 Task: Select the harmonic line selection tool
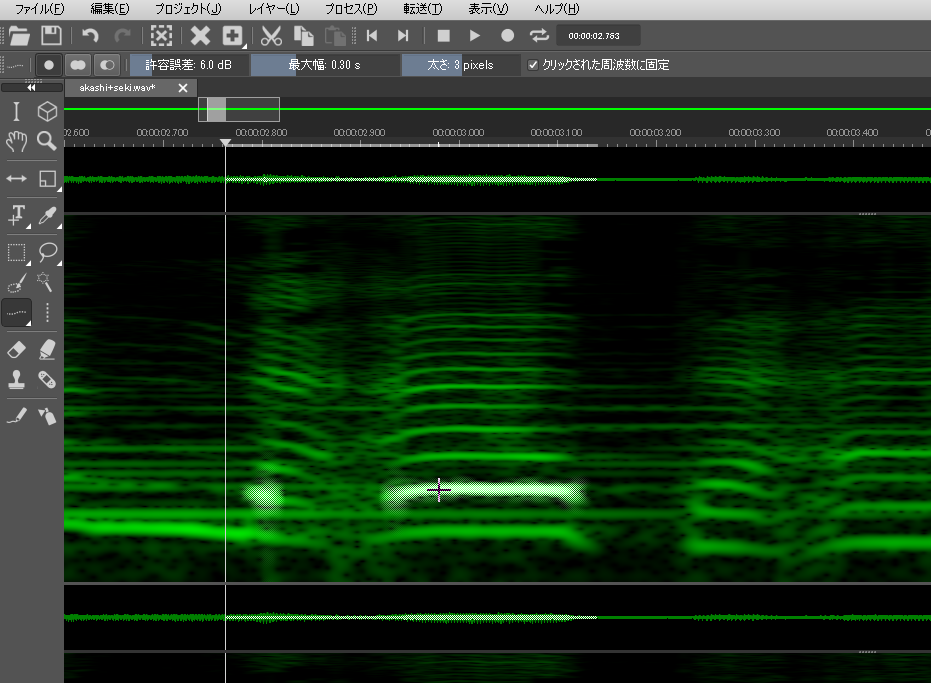pyautogui.click(x=17, y=312)
